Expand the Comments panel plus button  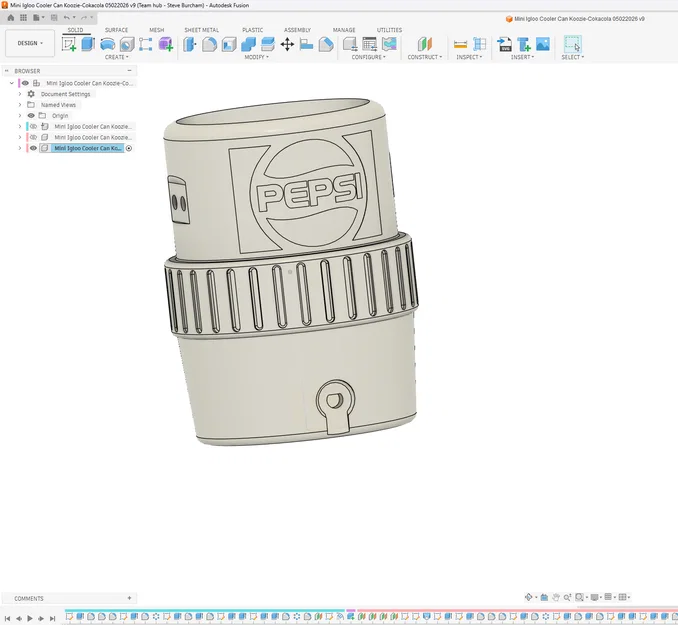[x=129, y=598]
